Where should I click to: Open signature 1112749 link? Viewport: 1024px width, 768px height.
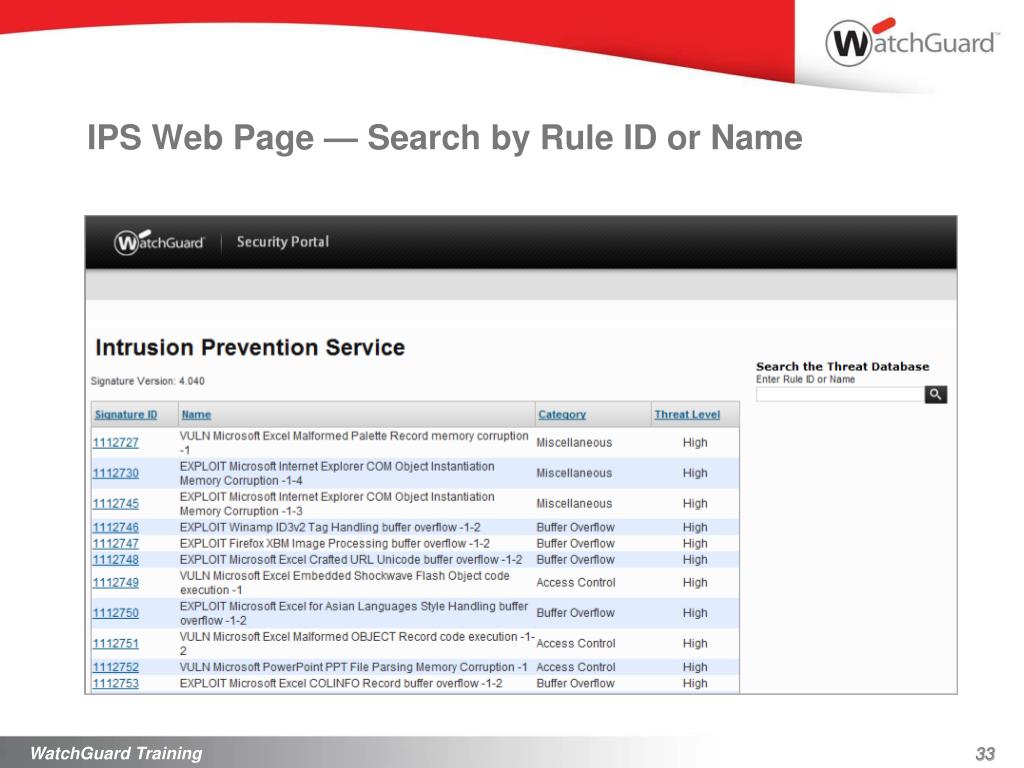pos(116,583)
